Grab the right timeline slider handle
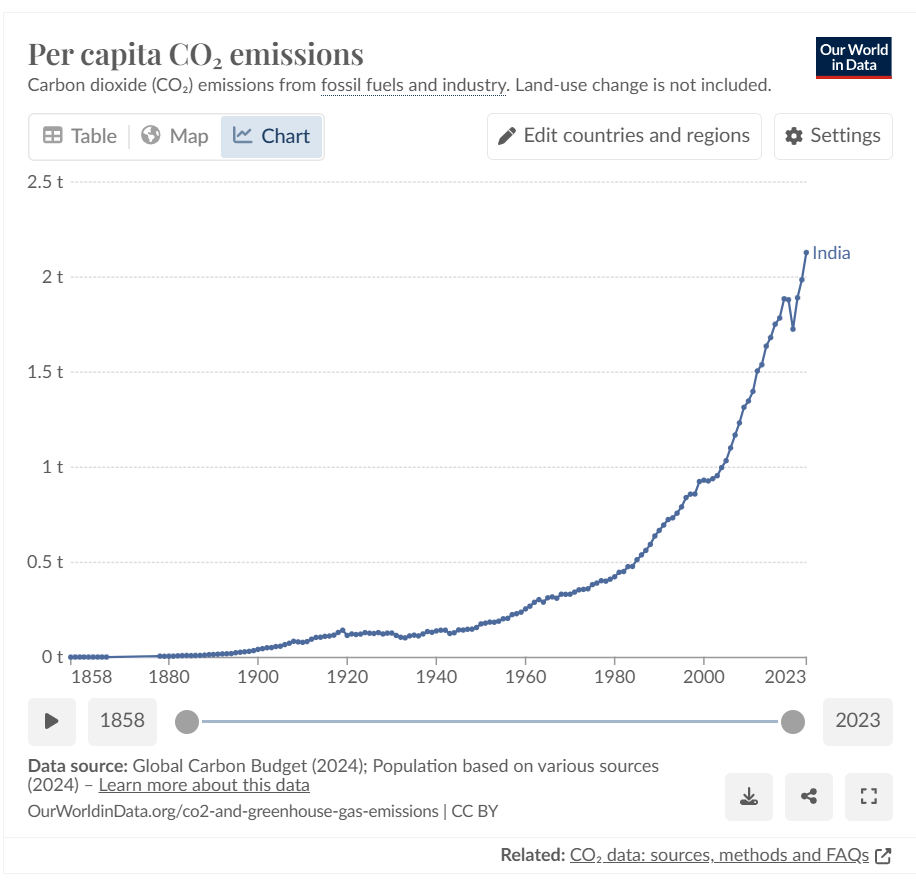Viewport: 916px width, 893px height. pos(793,722)
